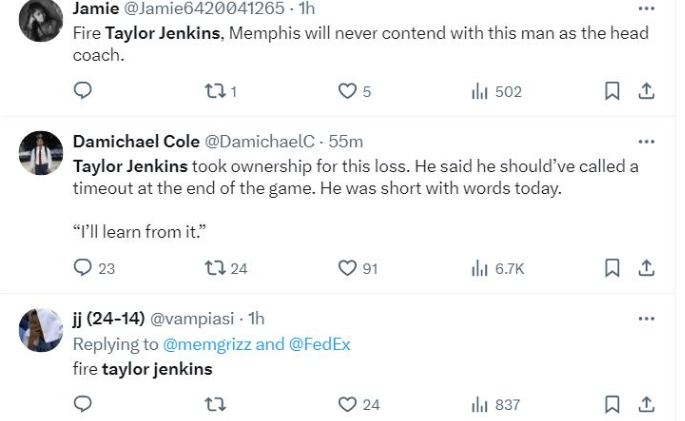Image resolution: width=685 pixels, height=421 pixels.
Task: View analytics for jj's tweet with 837 views
Action: coord(479,404)
